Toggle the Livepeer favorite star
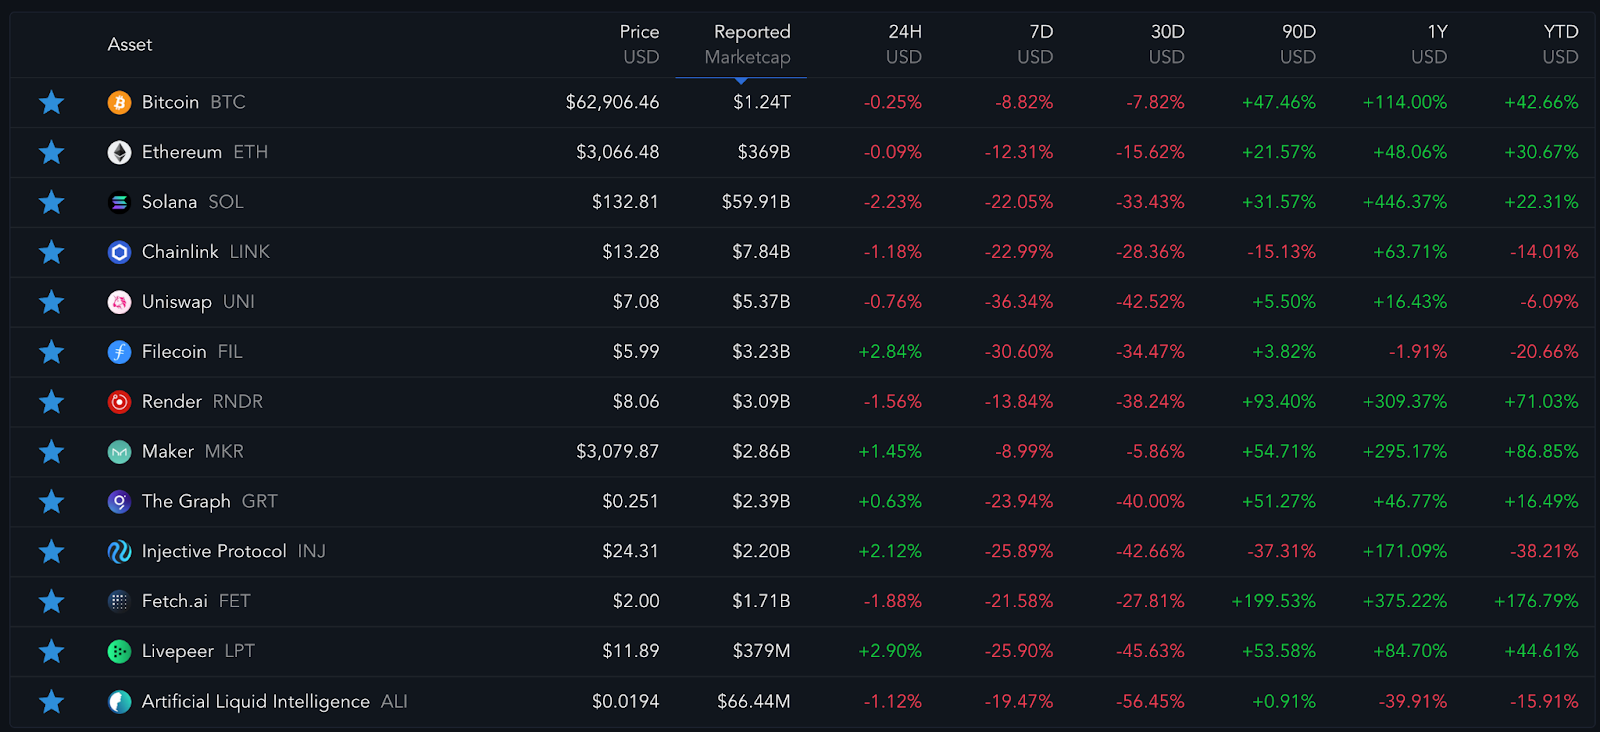The width and height of the screenshot is (1600, 732). click(x=51, y=651)
